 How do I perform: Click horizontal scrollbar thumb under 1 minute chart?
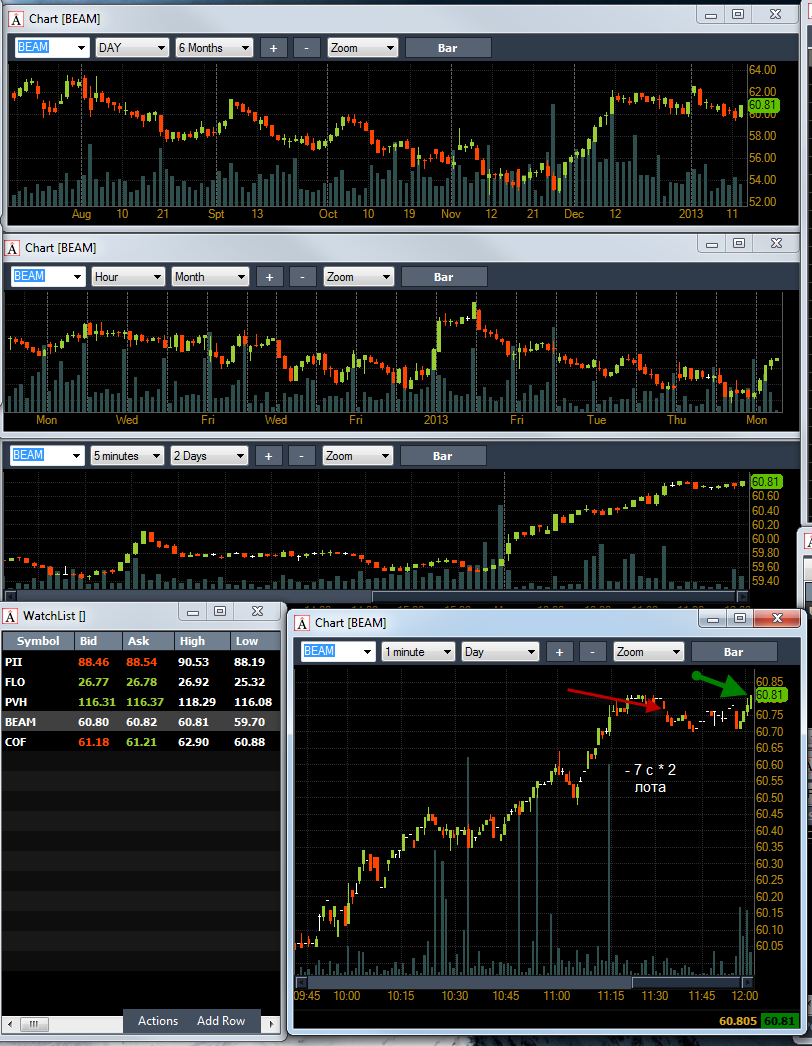pos(687,982)
